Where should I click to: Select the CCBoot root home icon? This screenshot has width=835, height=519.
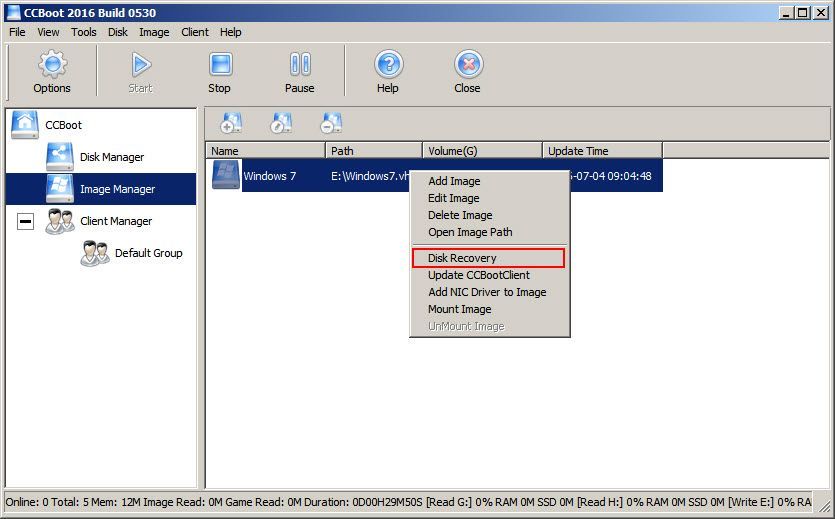(24, 125)
